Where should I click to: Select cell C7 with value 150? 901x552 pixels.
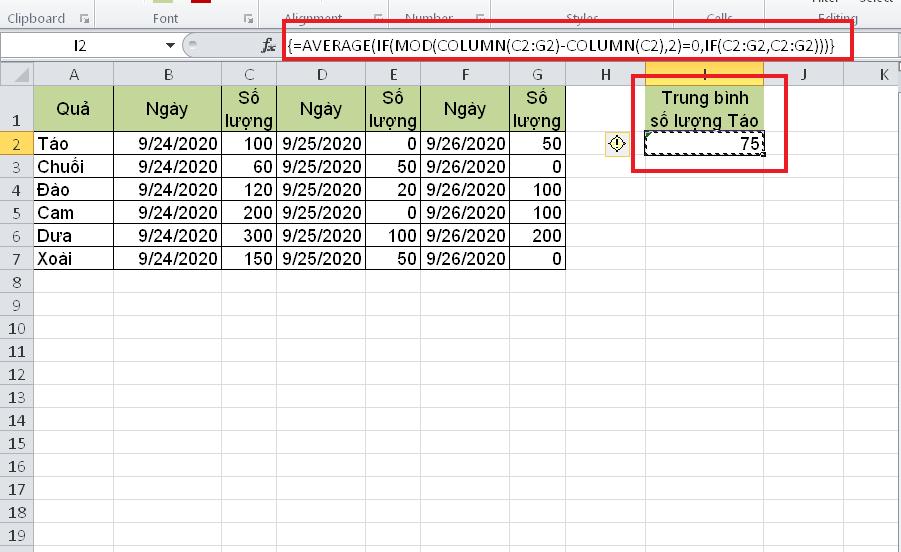point(249,258)
